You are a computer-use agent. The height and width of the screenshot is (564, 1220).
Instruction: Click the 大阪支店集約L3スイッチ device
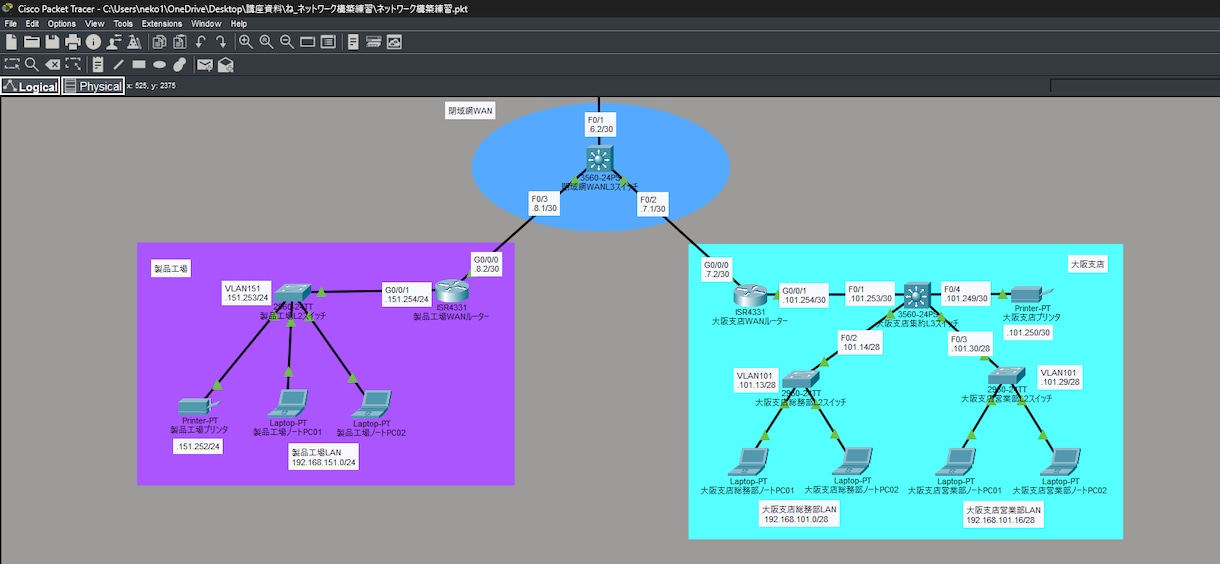[917, 296]
